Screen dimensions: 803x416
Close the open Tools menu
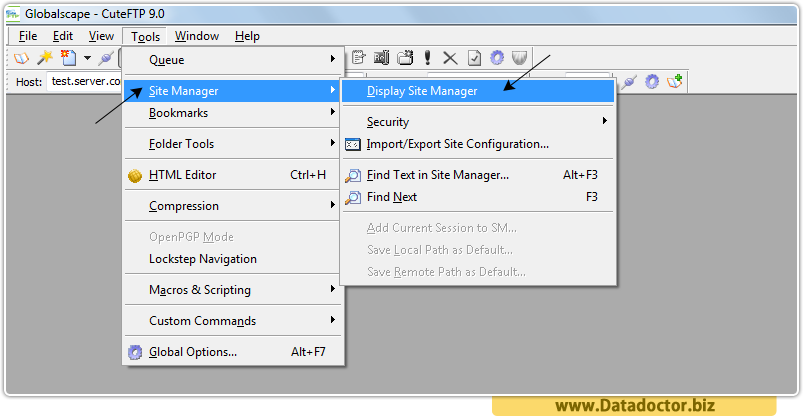145,36
